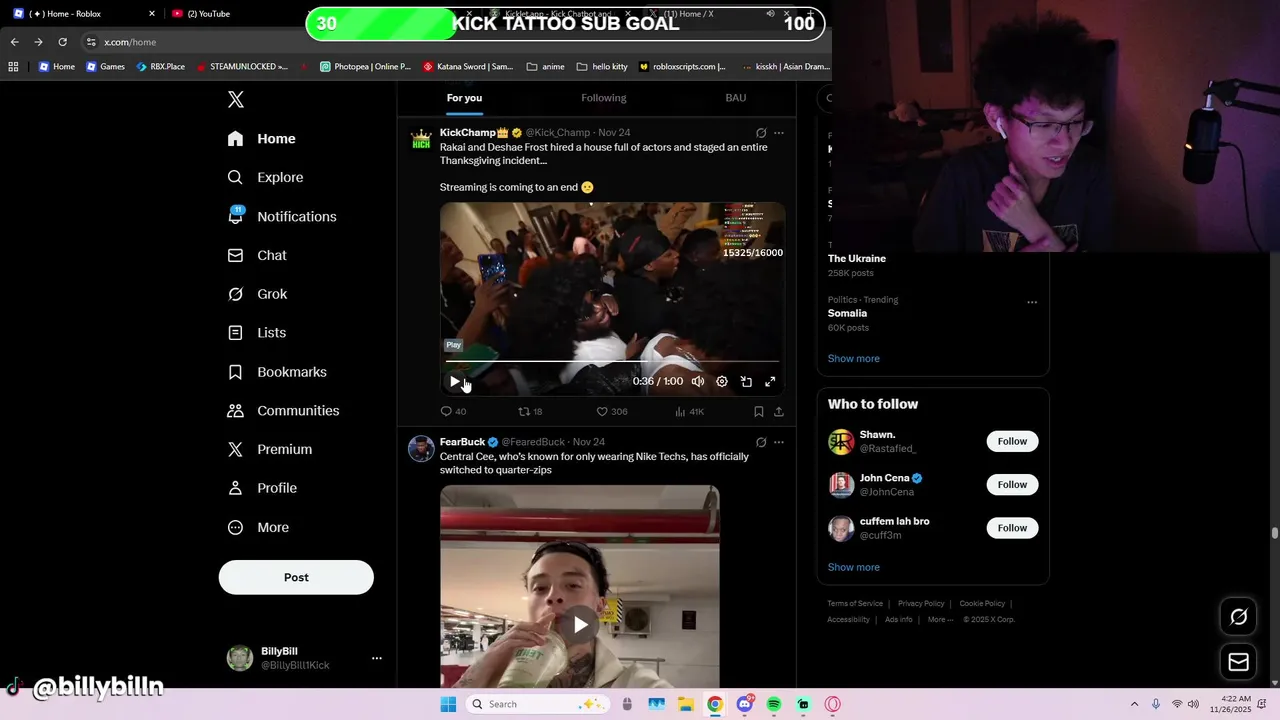Open Grok explain on FearBuck post
This screenshot has height=720, width=1280.
pyautogui.click(x=761, y=442)
